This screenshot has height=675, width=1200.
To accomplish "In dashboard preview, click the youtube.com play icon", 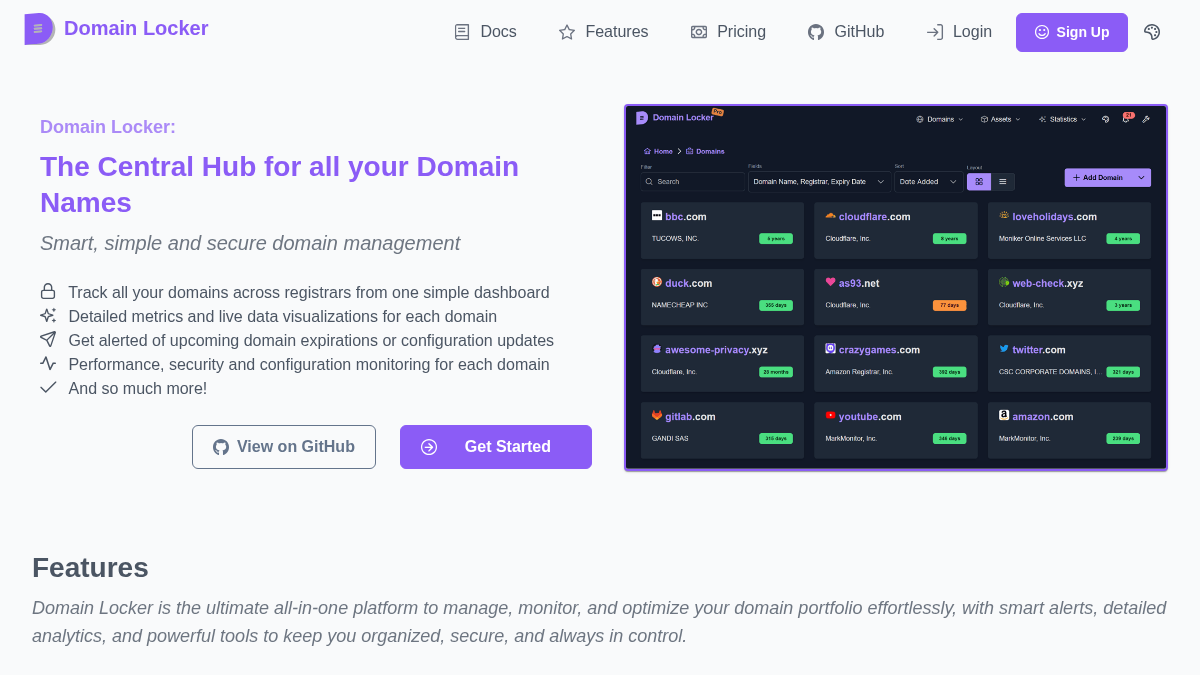I will 830,415.
